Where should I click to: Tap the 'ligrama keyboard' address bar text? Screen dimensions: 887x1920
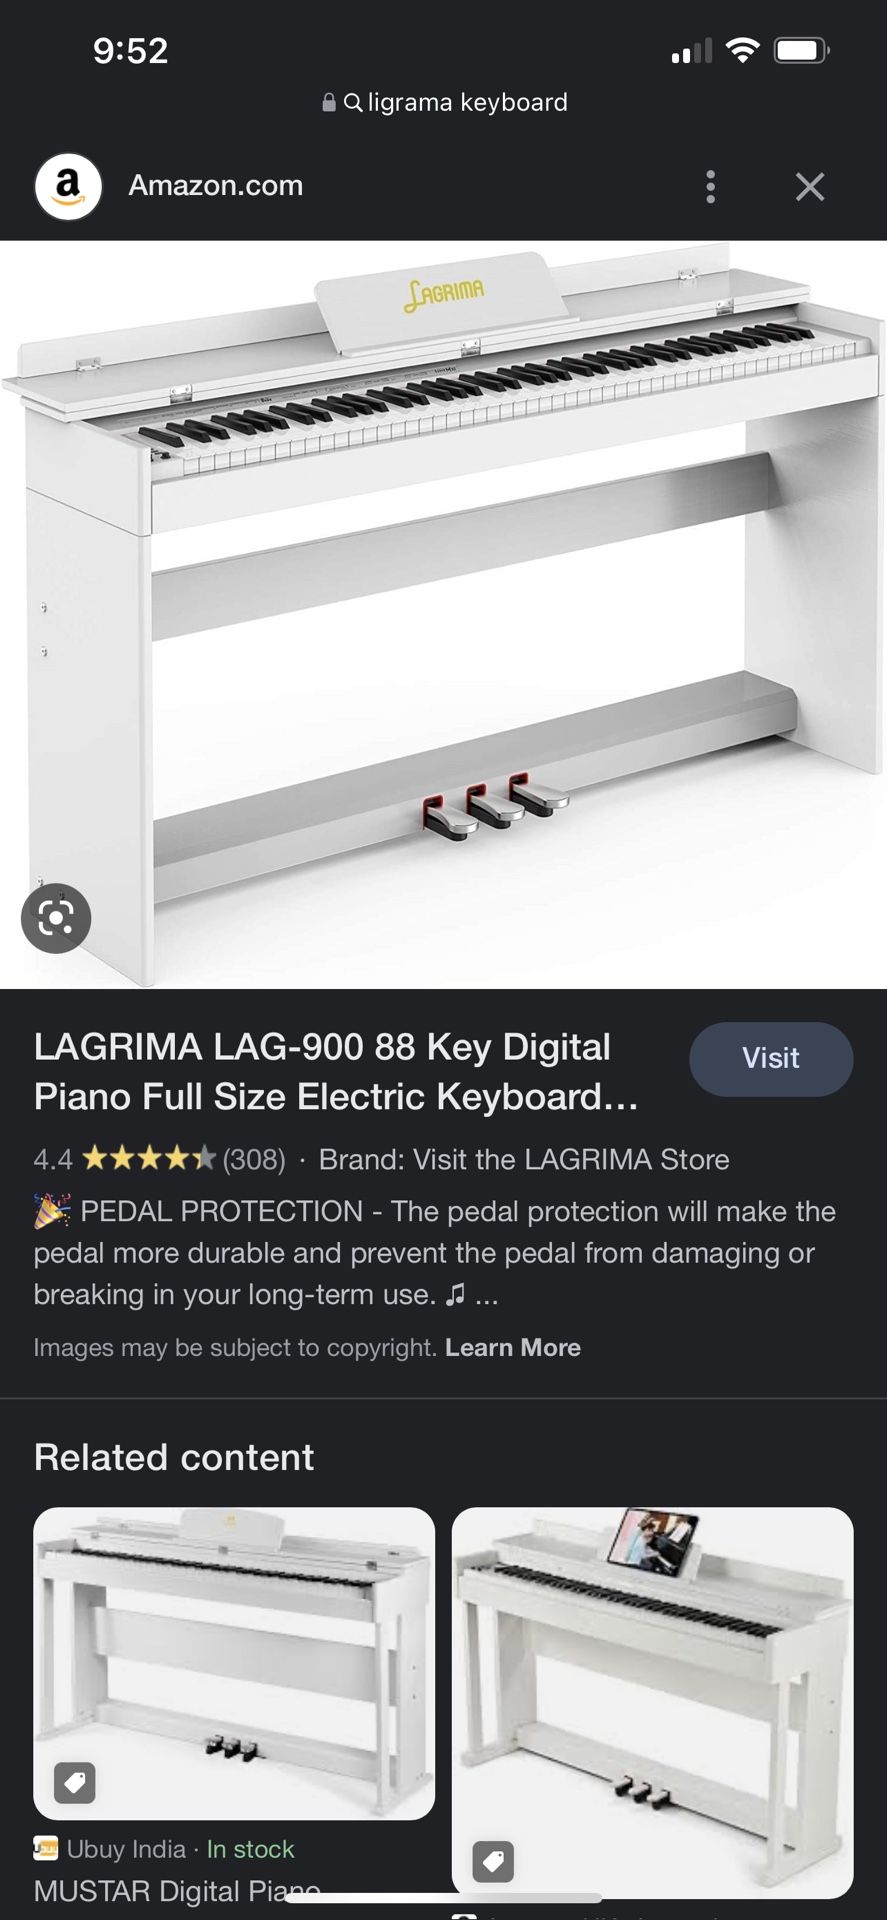click(467, 102)
